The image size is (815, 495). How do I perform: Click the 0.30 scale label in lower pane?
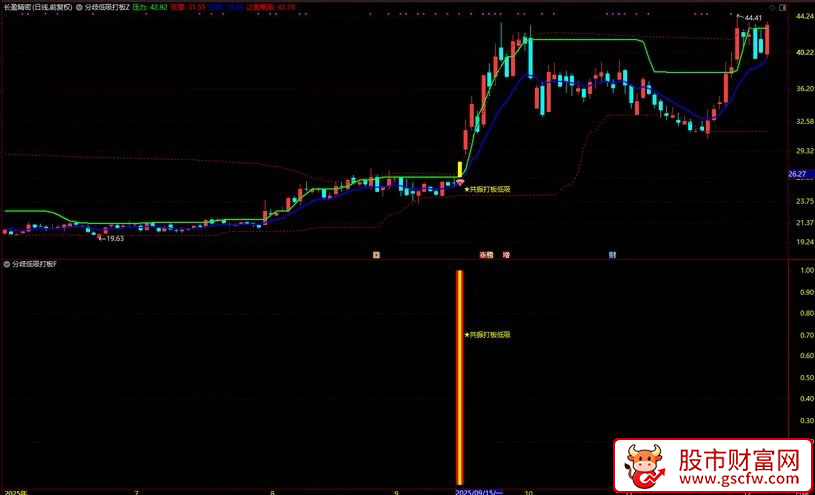click(x=807, y=421)
